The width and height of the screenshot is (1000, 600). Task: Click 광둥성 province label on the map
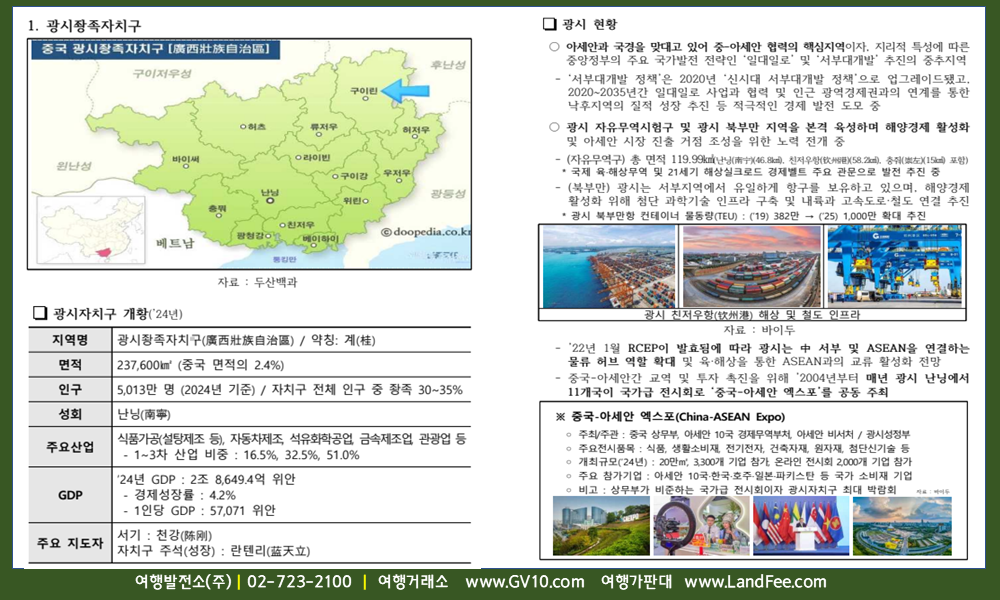coord(448,193)
